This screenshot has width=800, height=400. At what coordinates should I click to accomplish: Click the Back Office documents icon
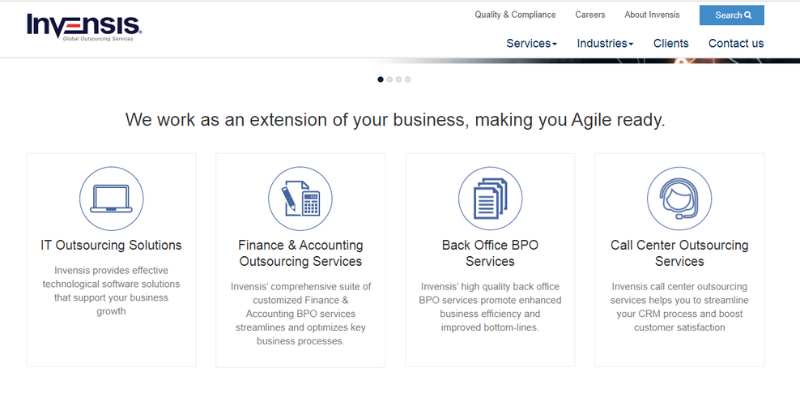click(x=490, y=199)
